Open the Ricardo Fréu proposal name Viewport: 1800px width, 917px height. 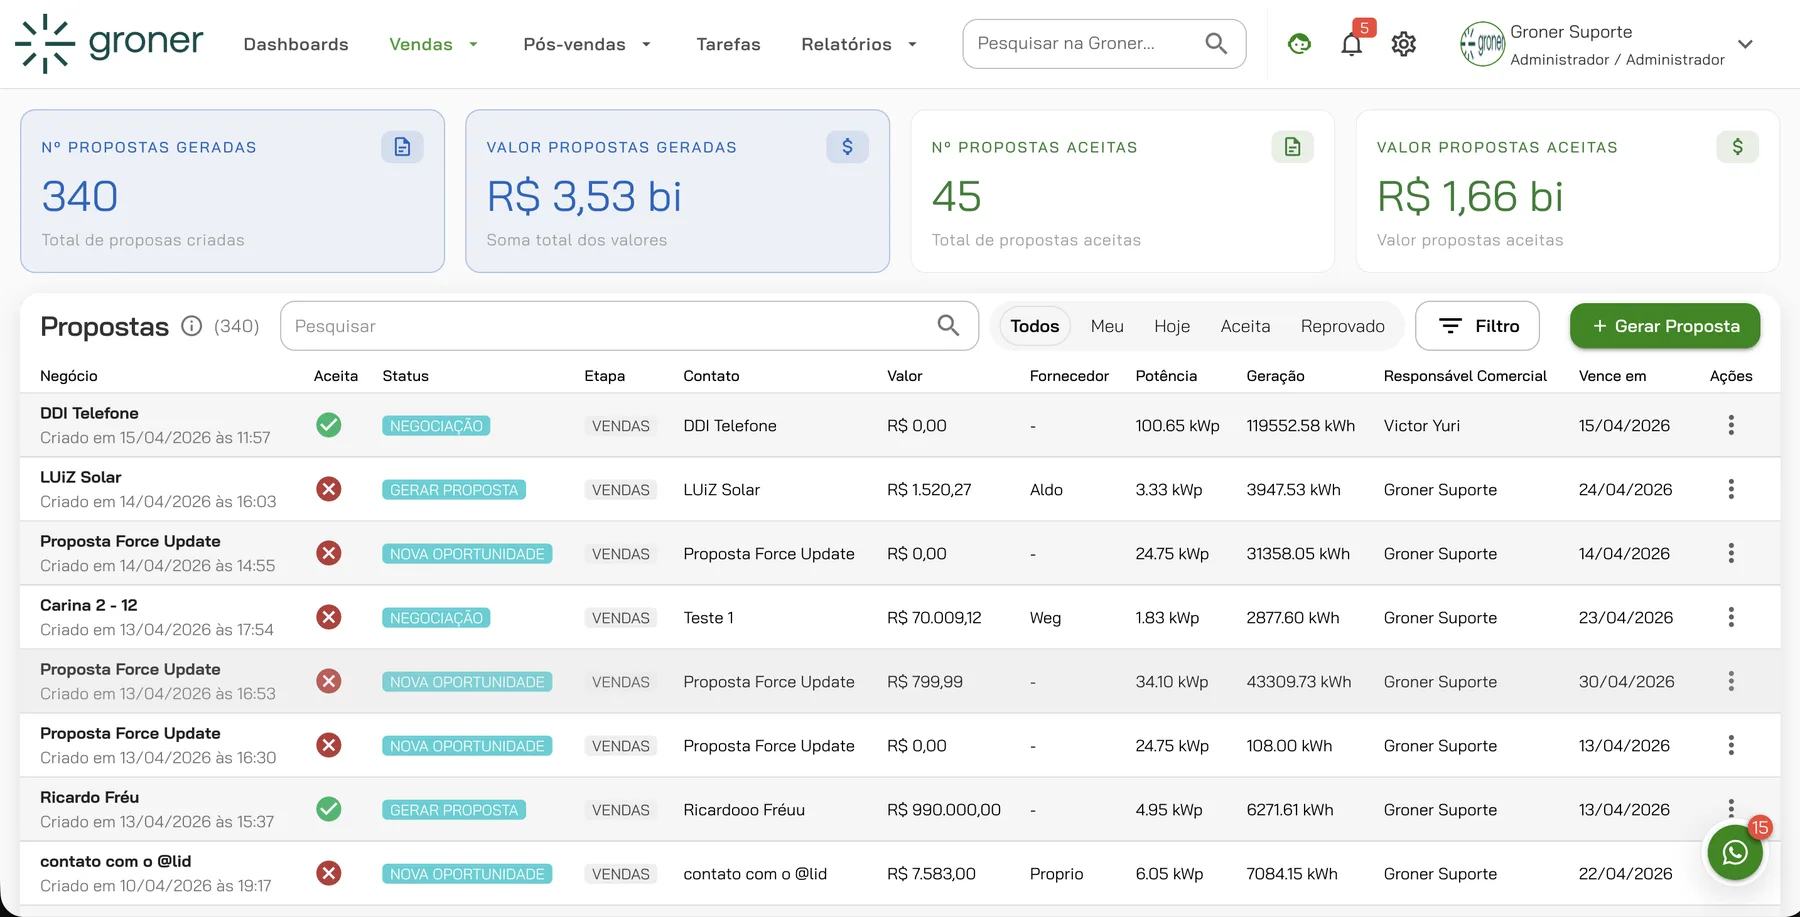click(x=89, y=797)
